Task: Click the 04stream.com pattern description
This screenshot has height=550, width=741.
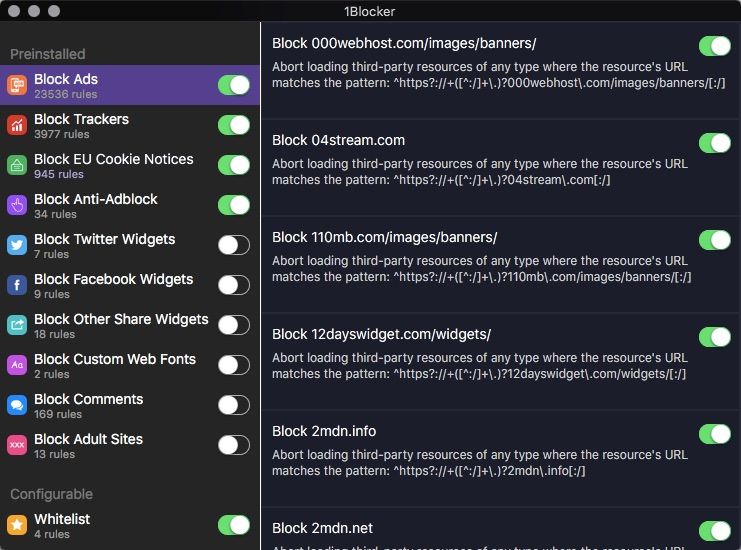Action: coord(480,172)
